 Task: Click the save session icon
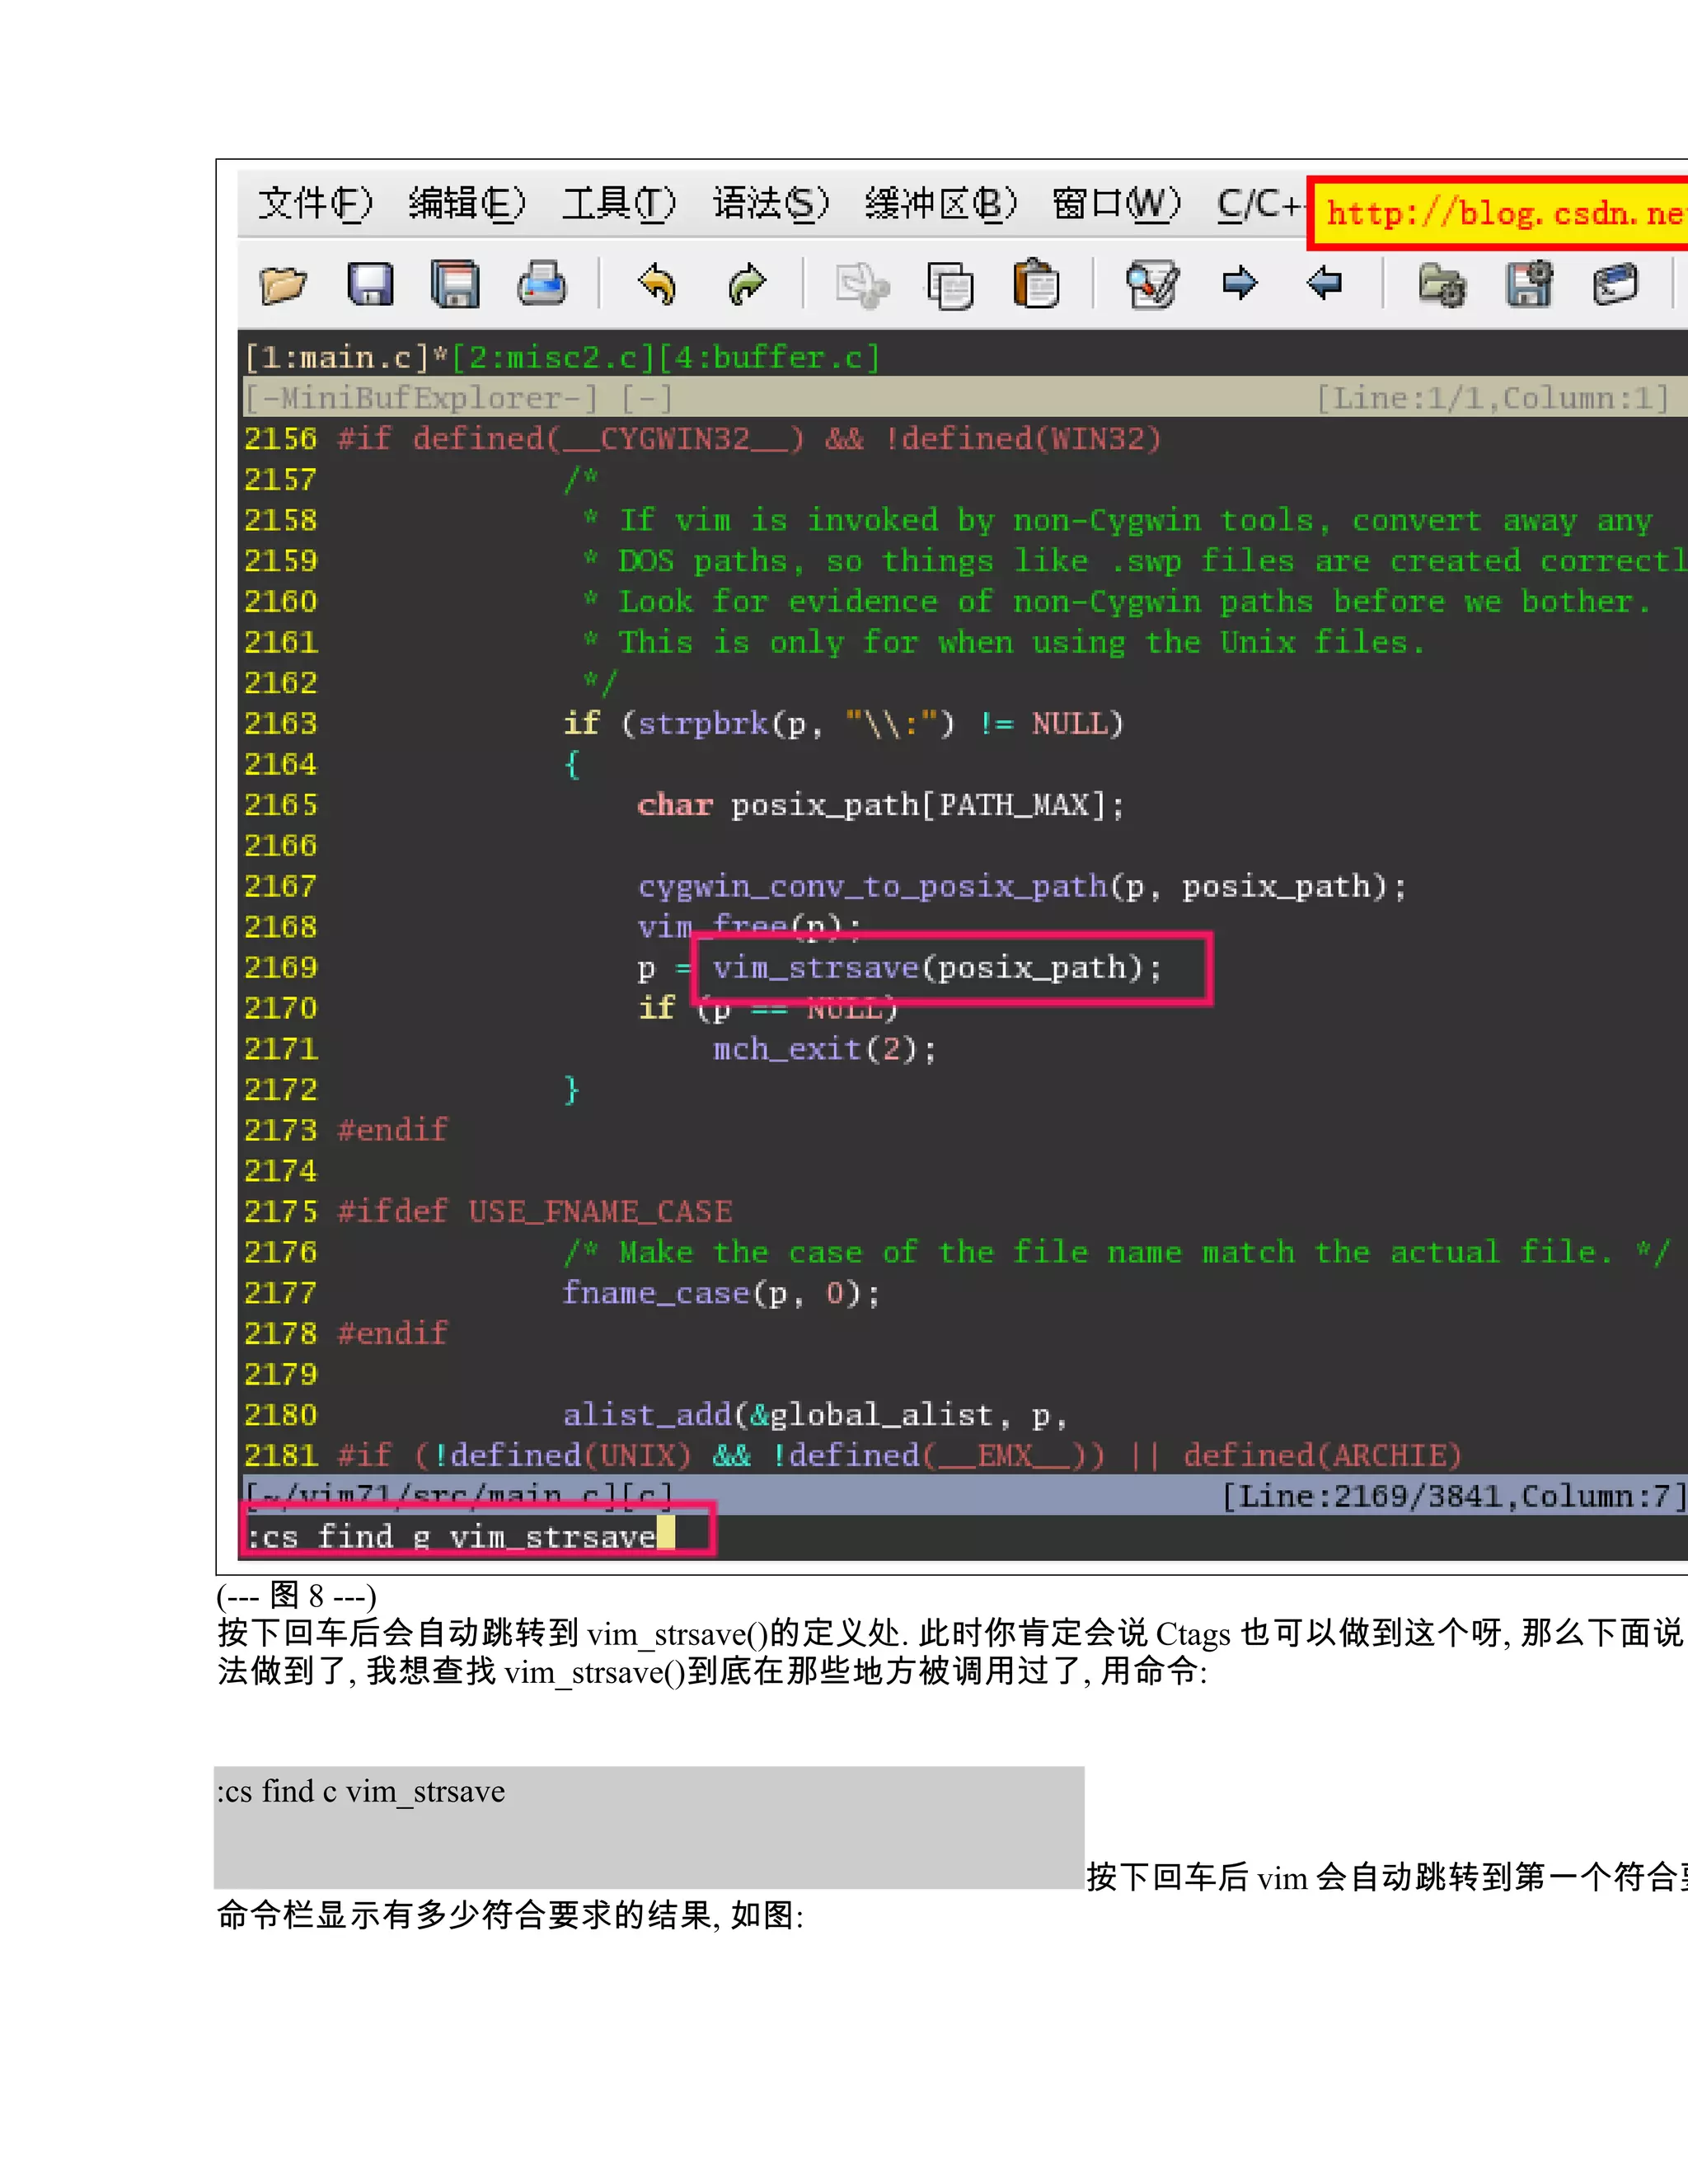[x=1530, y=284]
